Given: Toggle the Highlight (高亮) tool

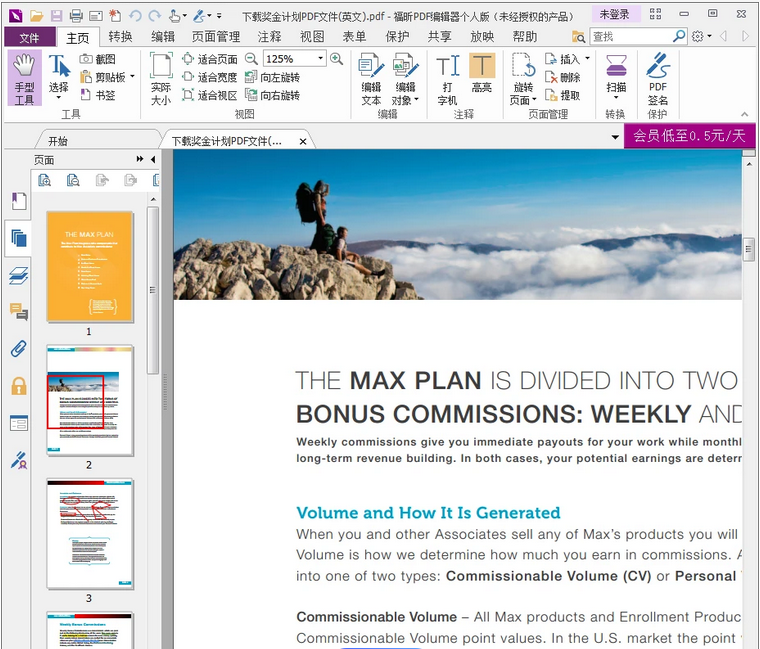Looking at the screenshot, I should click(x=482, y=73).
